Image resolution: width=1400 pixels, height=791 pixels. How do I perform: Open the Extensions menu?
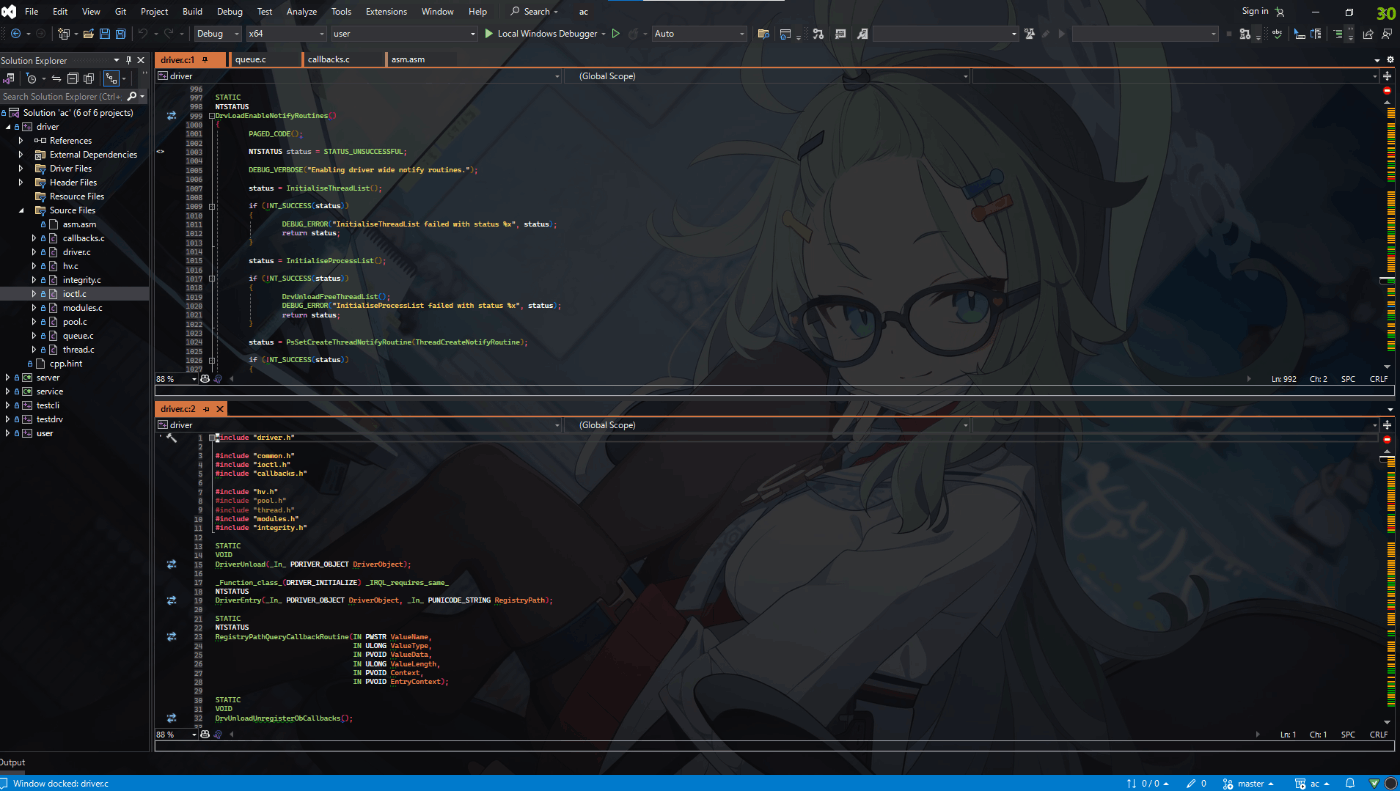pyautogui.click(x=386, y=12)
